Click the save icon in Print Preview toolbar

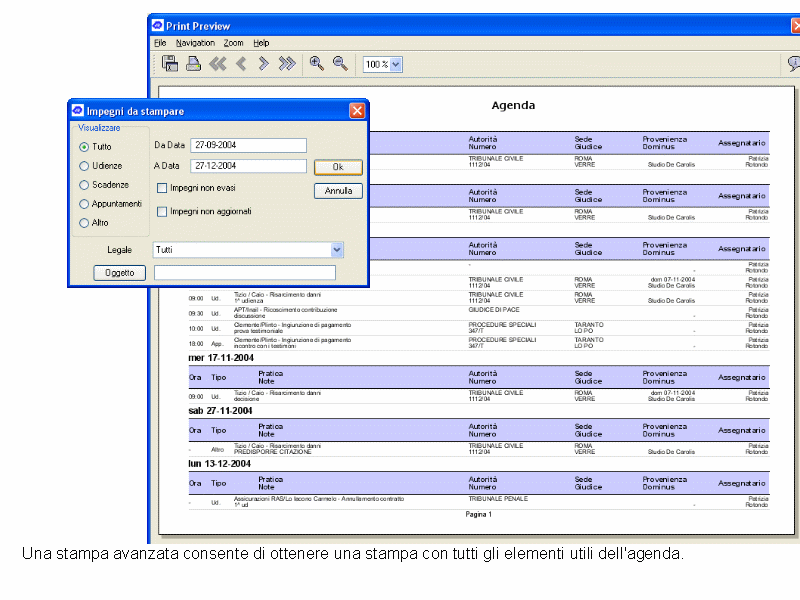coord(170,64)
